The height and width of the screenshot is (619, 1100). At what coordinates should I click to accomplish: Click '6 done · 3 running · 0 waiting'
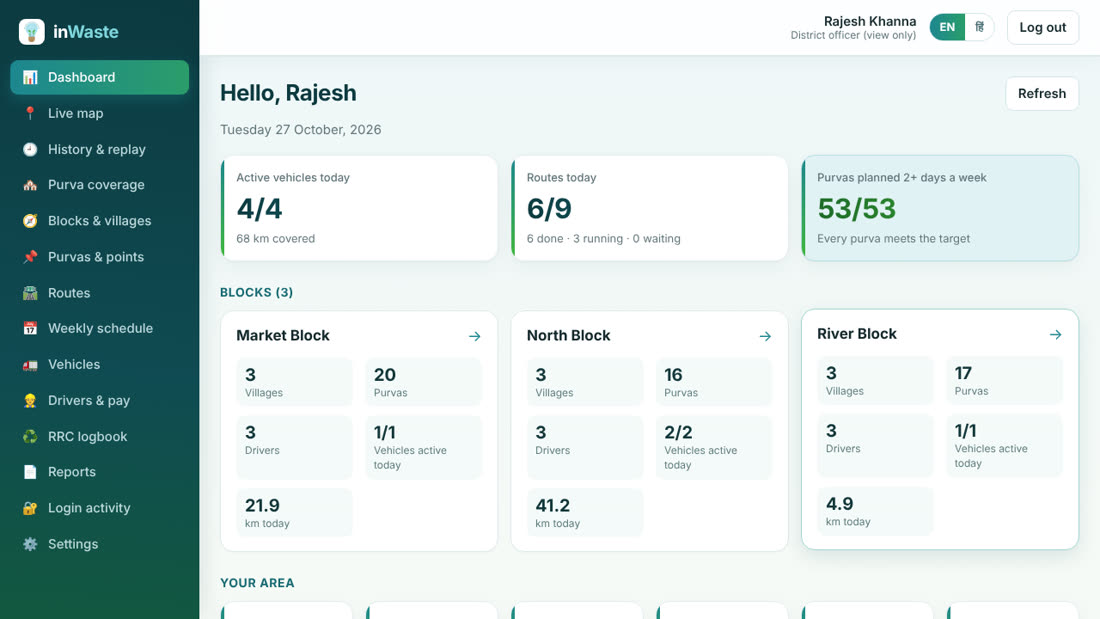tap(603, 239)
